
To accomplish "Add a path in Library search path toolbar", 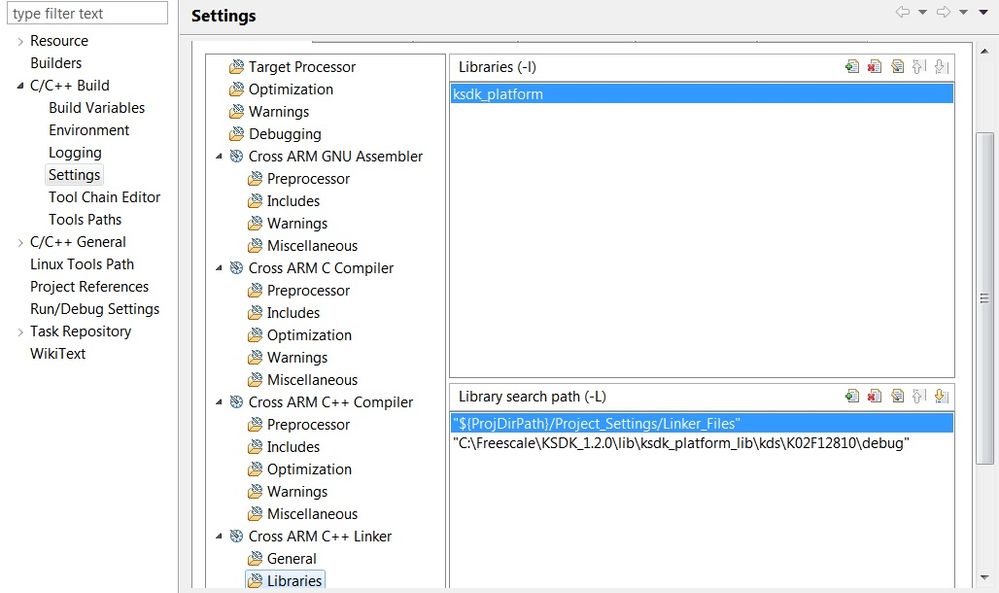I will [852, 396].
